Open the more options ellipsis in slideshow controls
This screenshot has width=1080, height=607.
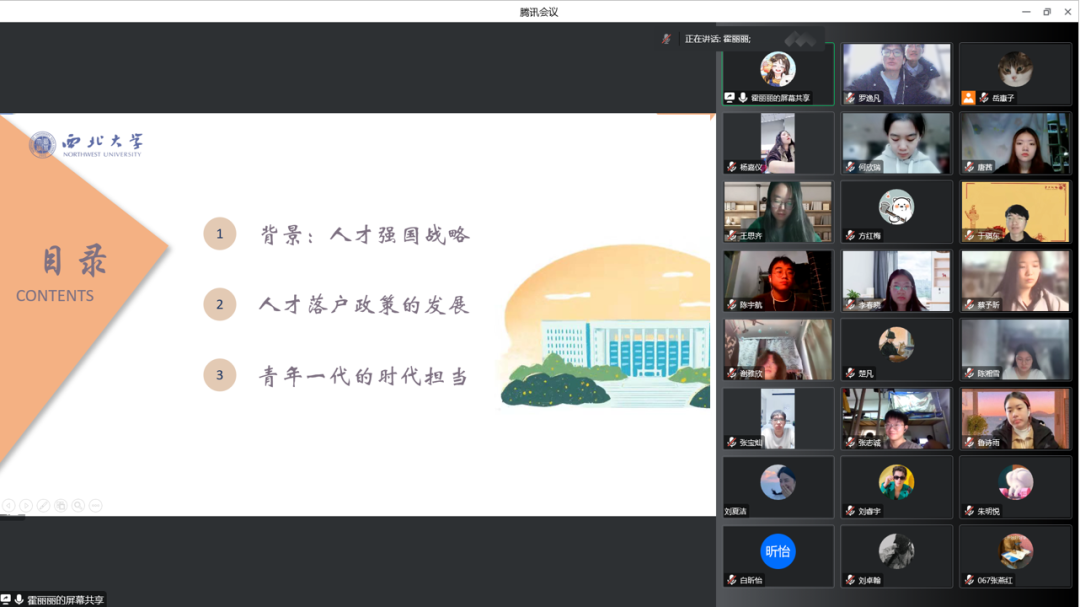point(96,506)
